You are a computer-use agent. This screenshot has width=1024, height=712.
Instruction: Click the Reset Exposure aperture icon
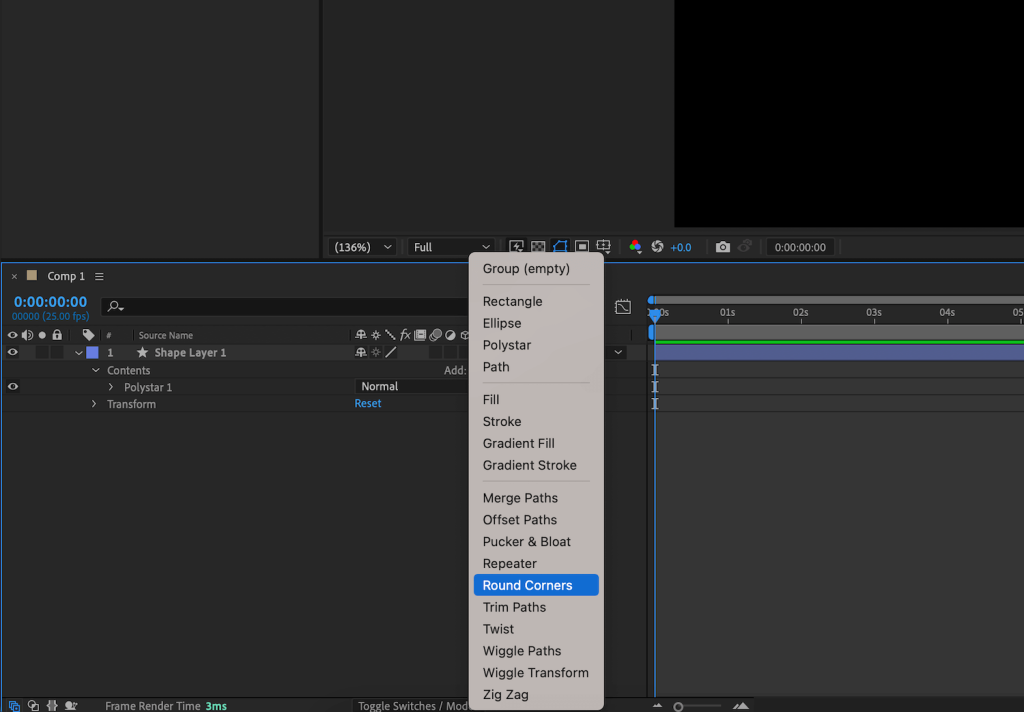click(x=657, y=247)
